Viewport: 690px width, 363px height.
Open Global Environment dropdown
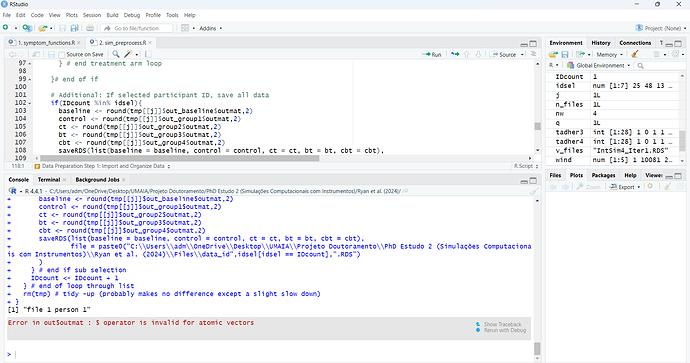[x=598, y=66]
